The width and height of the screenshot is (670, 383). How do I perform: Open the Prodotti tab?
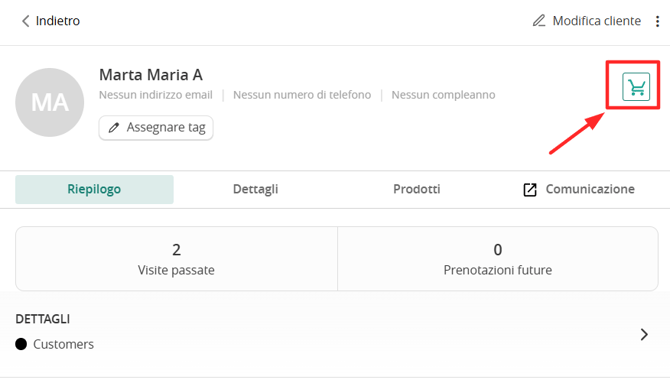pos(417,189)
